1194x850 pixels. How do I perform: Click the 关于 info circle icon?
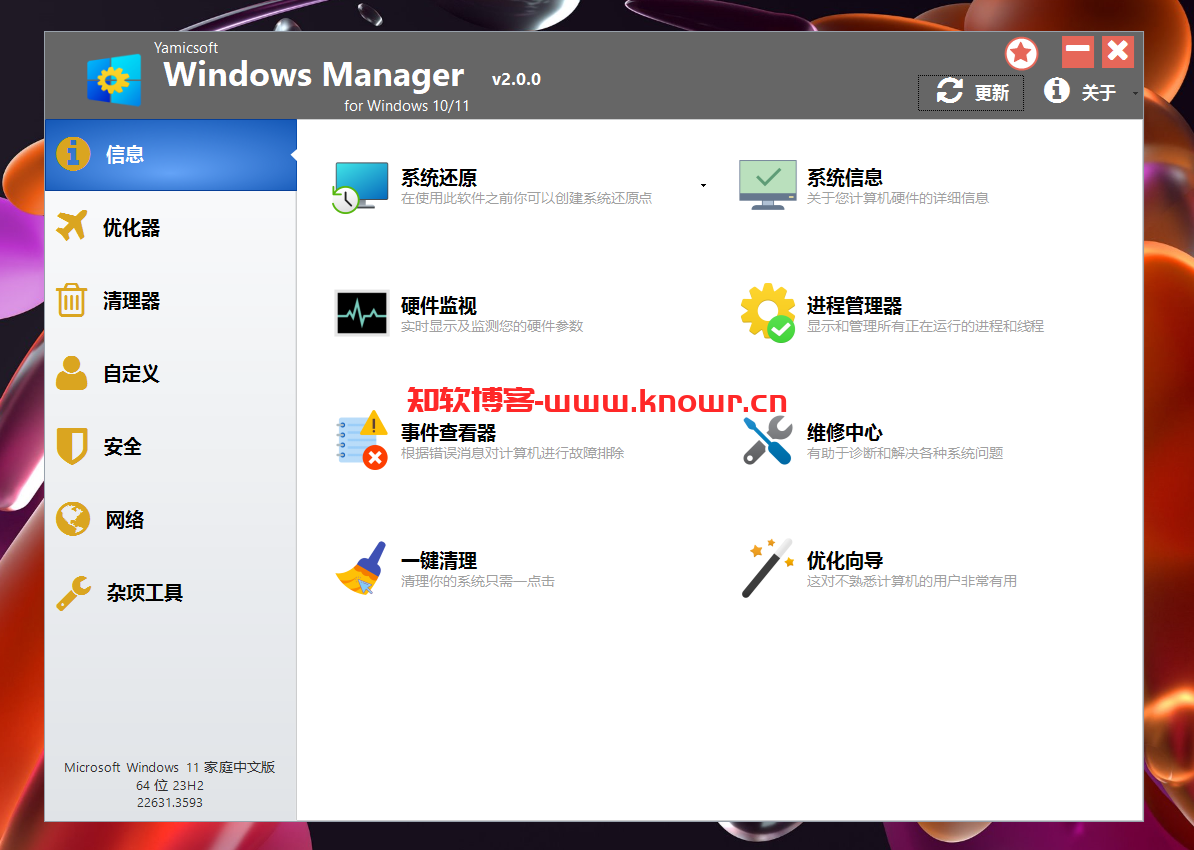click(x=1056, y=91)
